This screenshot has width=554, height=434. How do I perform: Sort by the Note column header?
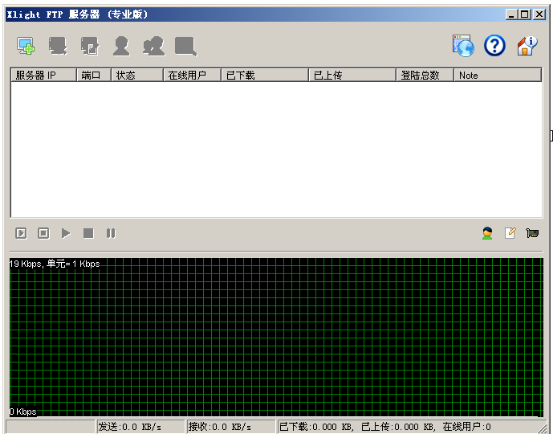(x=497, y=75)
